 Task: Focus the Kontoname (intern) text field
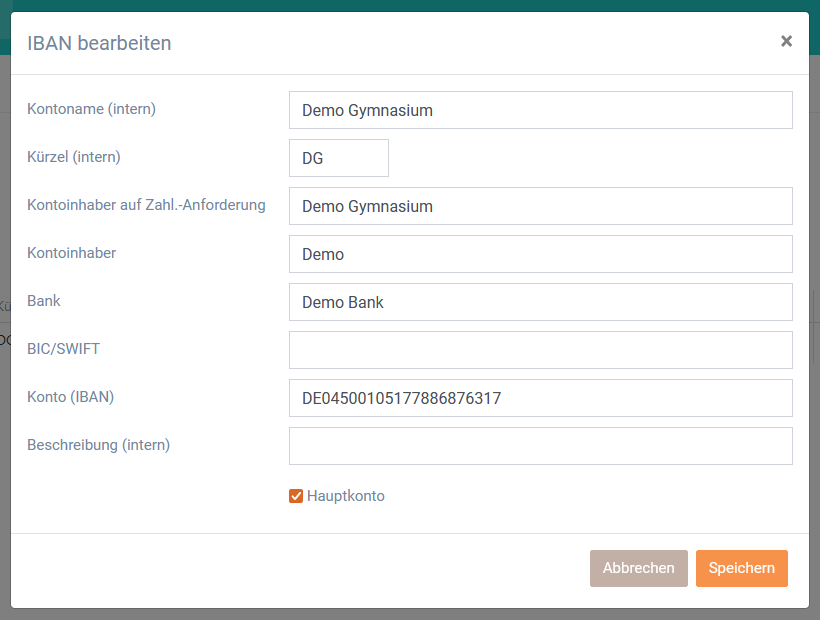[x=541, y=110]
